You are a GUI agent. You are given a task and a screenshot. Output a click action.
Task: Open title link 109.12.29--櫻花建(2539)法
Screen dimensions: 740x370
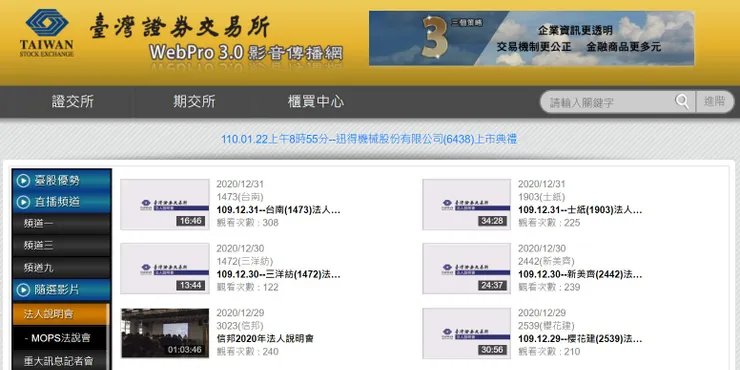tap(580, 338)
